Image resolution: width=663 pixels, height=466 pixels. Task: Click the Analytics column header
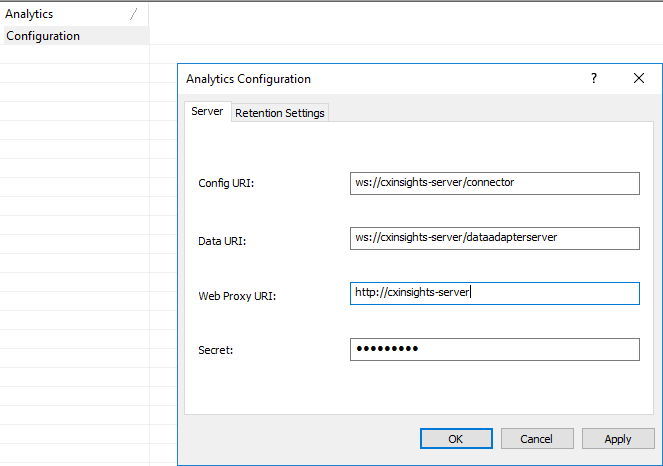pos(60,14)
